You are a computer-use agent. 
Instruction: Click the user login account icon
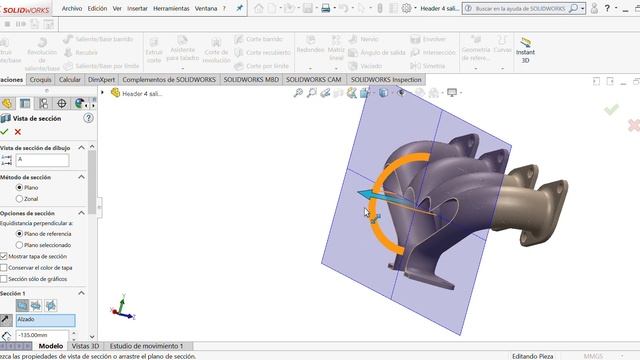tap(594, 8)
